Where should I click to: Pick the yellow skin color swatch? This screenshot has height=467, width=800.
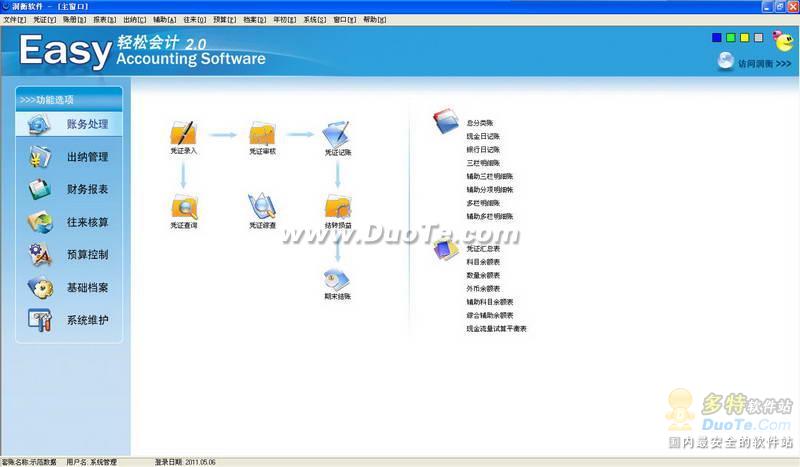744,37
